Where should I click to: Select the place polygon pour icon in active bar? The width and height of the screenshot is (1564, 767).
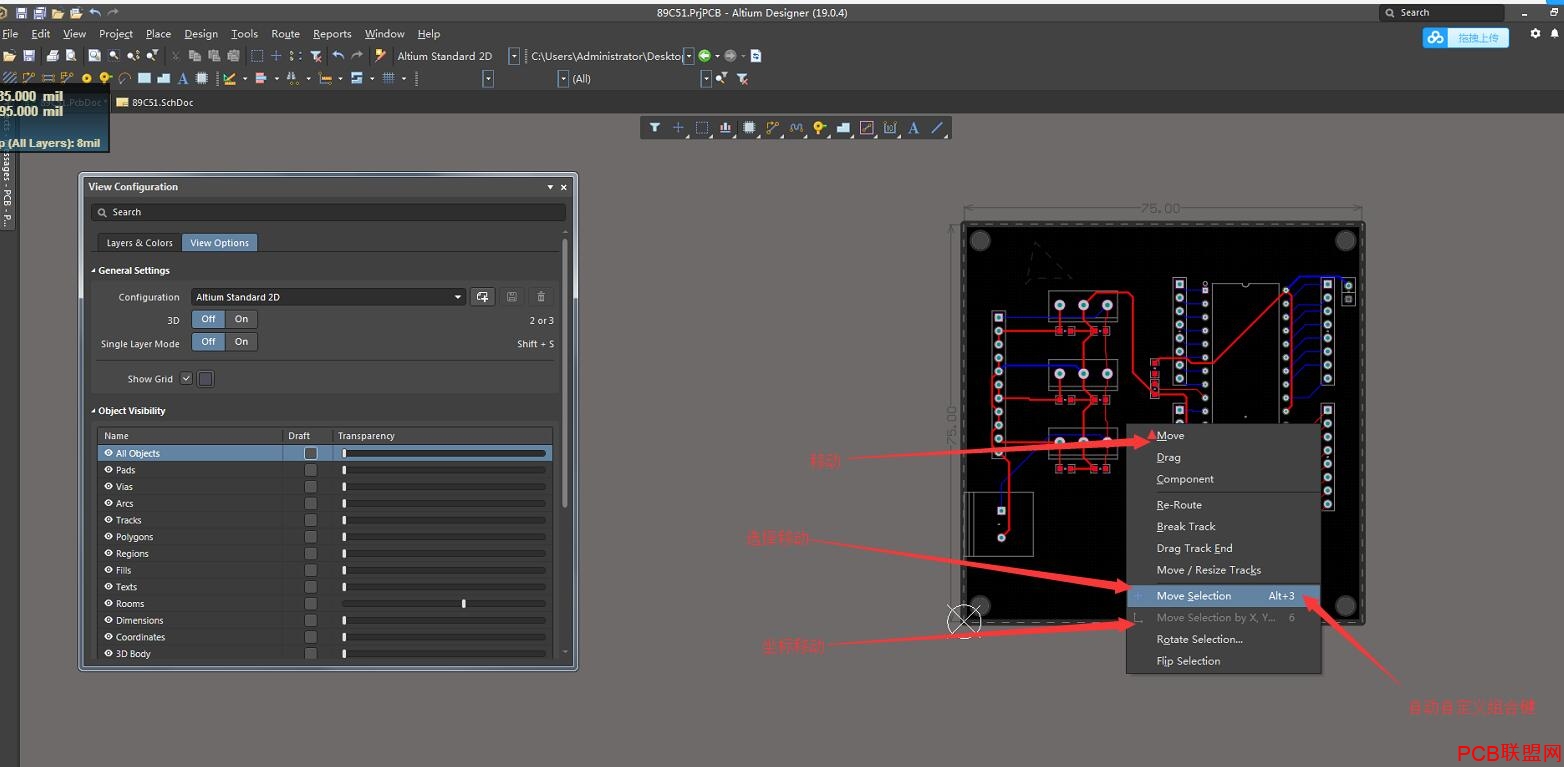coord(843,128)
